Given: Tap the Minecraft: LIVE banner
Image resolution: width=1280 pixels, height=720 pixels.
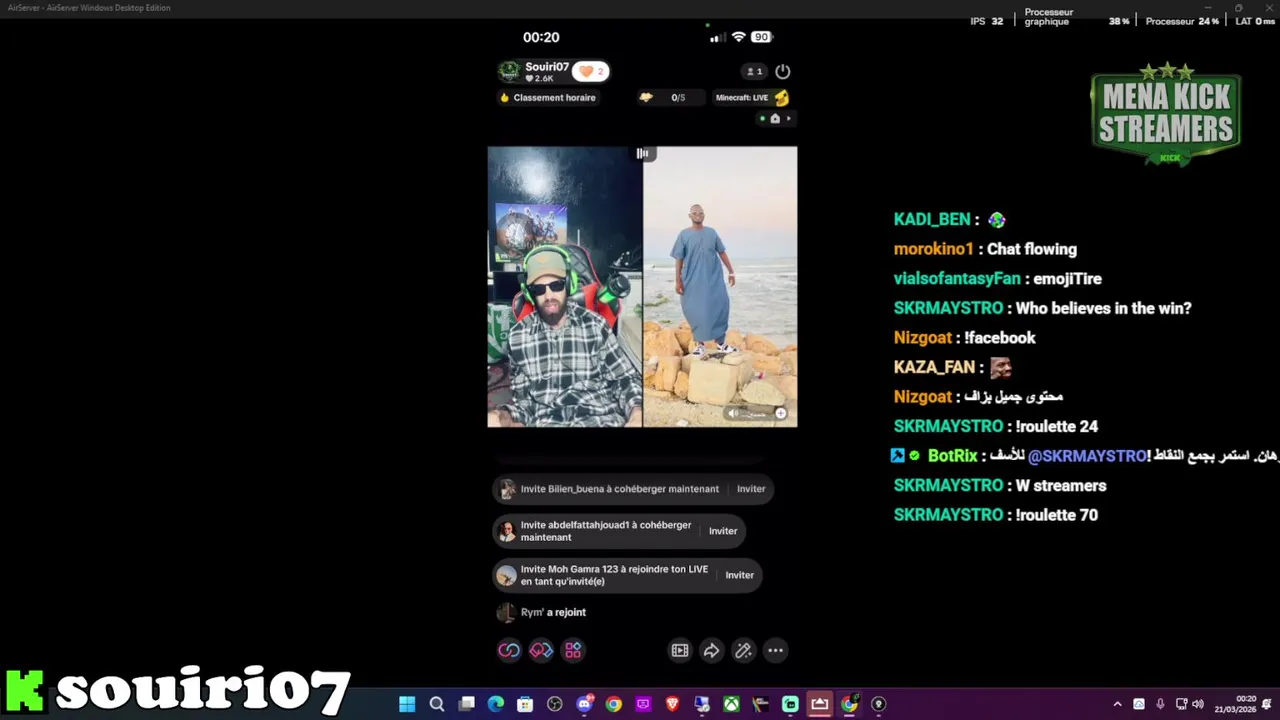Looking at the screenshot, I should (752, 98).
